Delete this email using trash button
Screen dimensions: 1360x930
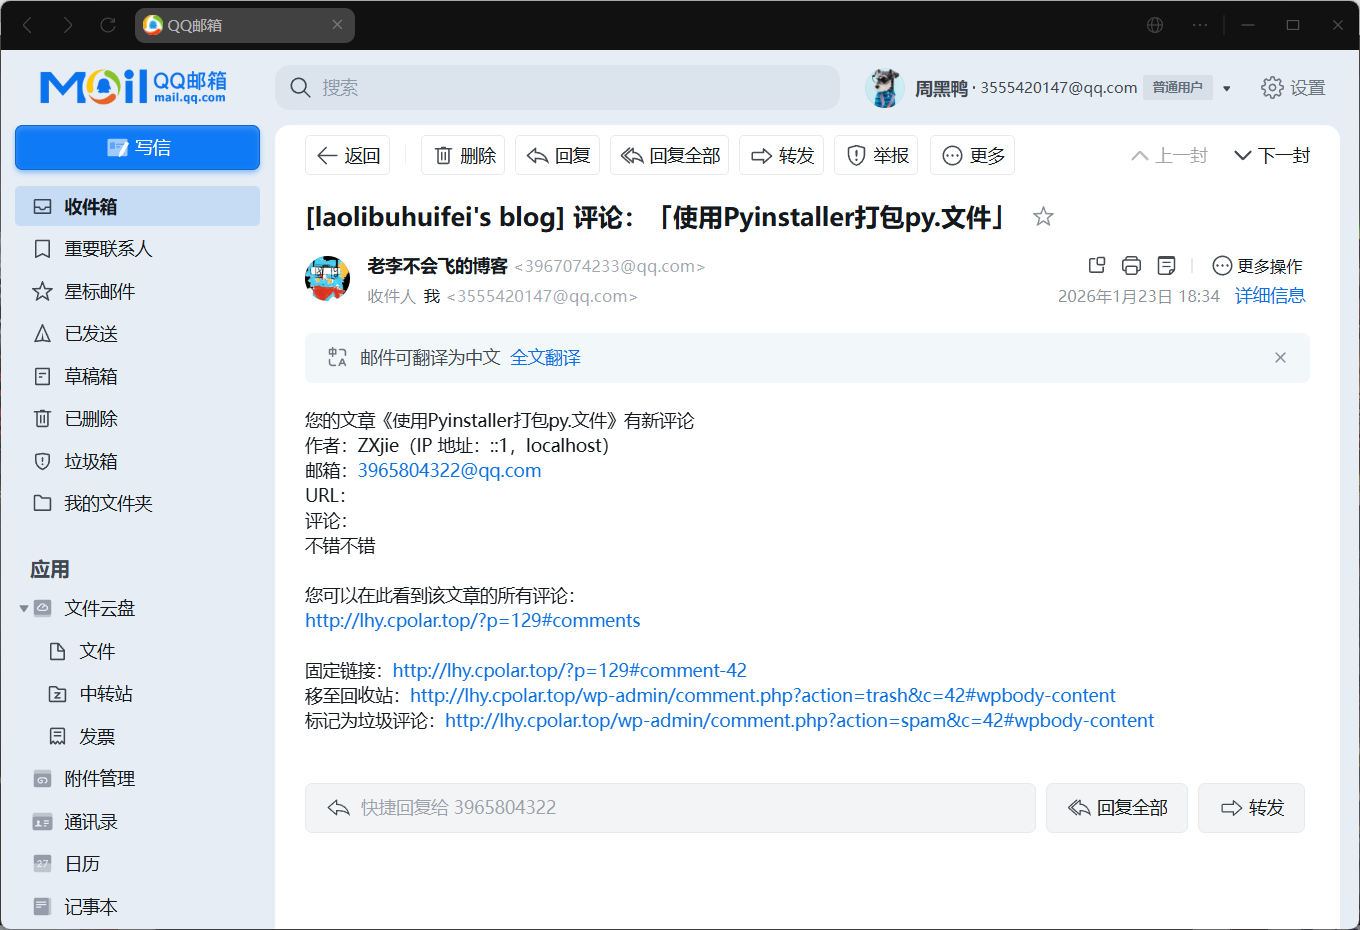click(463, 156)
